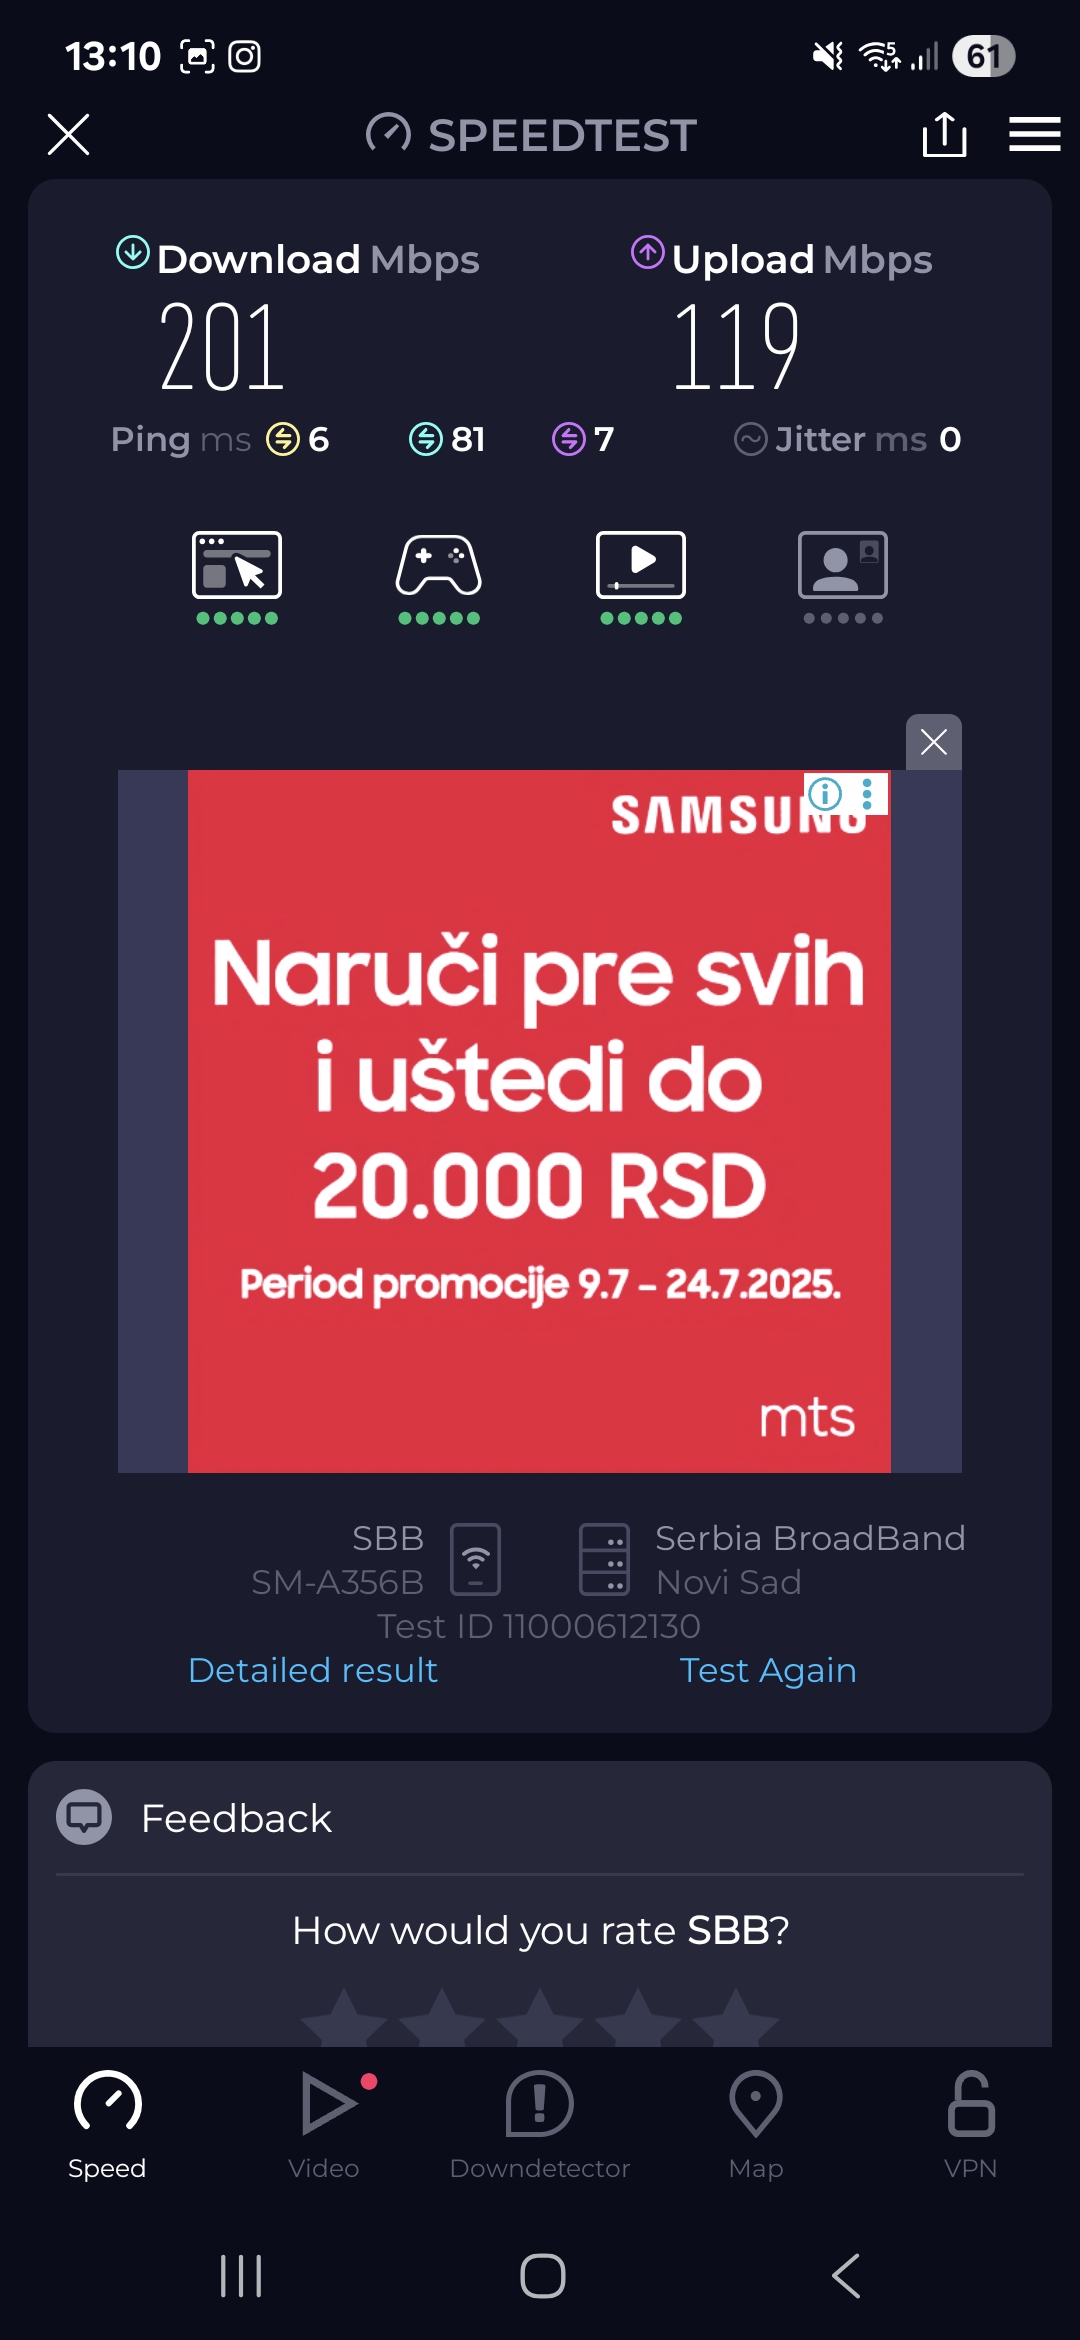Close the Speedtest result screen

[x=68, y=134]
